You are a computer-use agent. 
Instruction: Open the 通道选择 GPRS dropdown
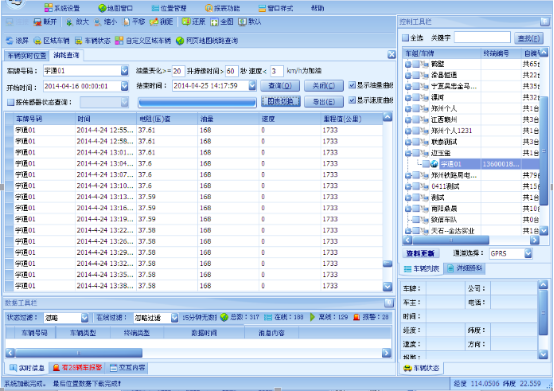point(528,253)
